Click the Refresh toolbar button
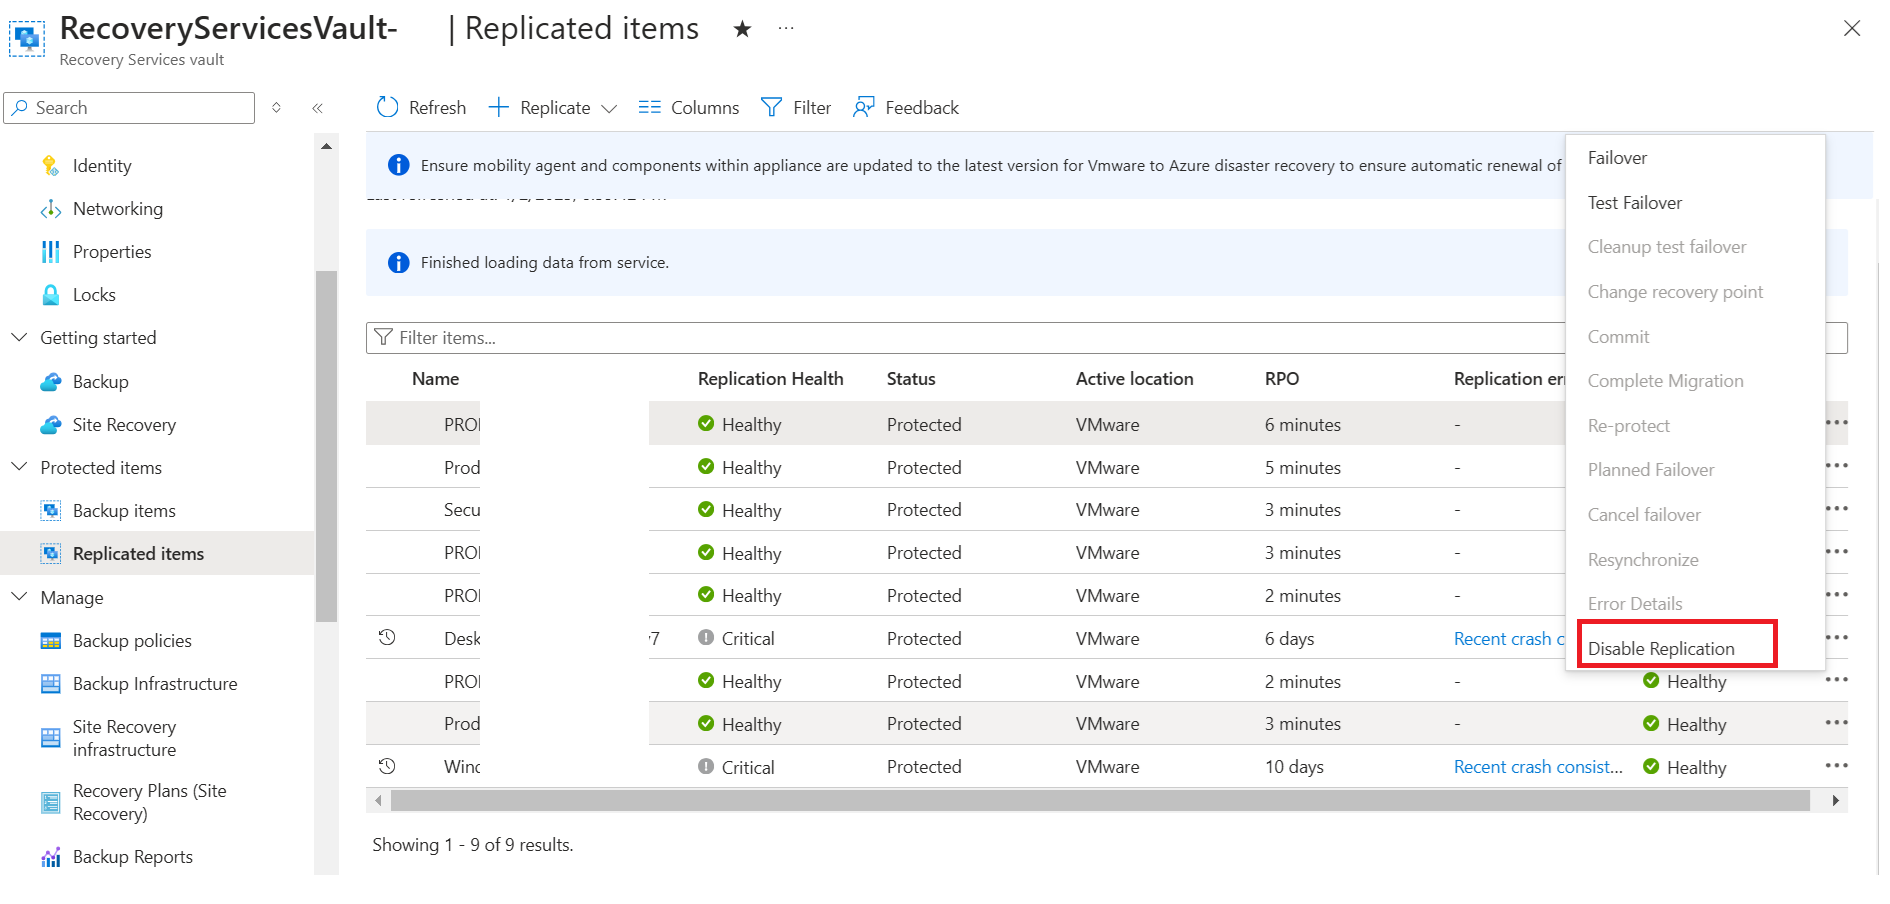 (x=421, y=108)
